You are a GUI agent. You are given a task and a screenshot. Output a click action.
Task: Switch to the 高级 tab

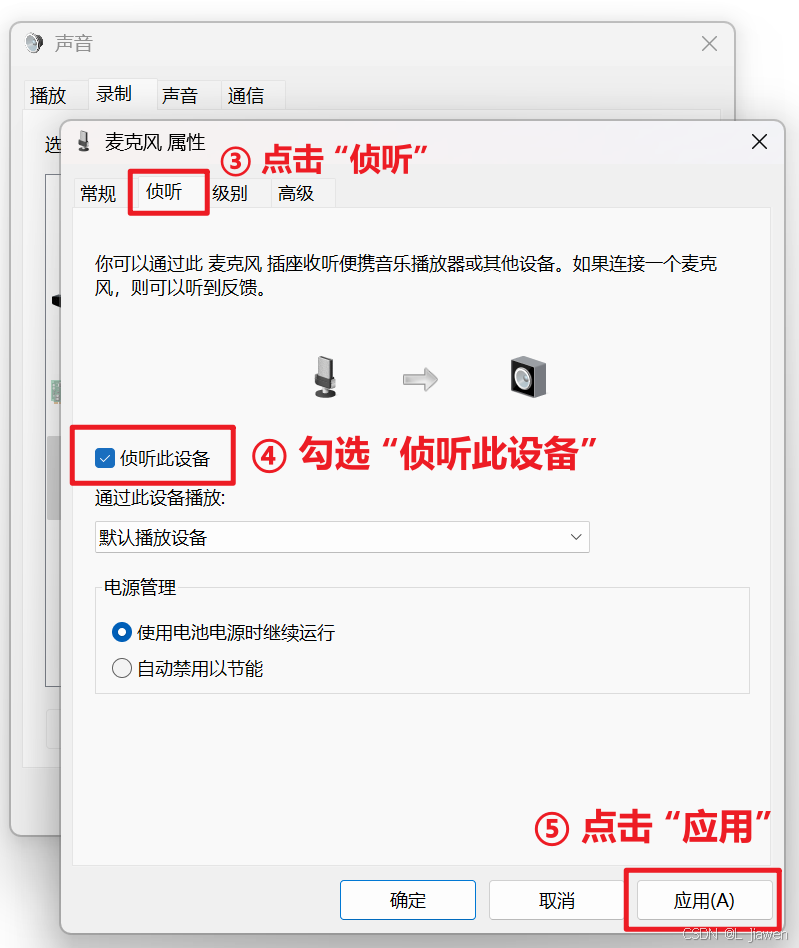pyautogui.click(x=296, y=193)
